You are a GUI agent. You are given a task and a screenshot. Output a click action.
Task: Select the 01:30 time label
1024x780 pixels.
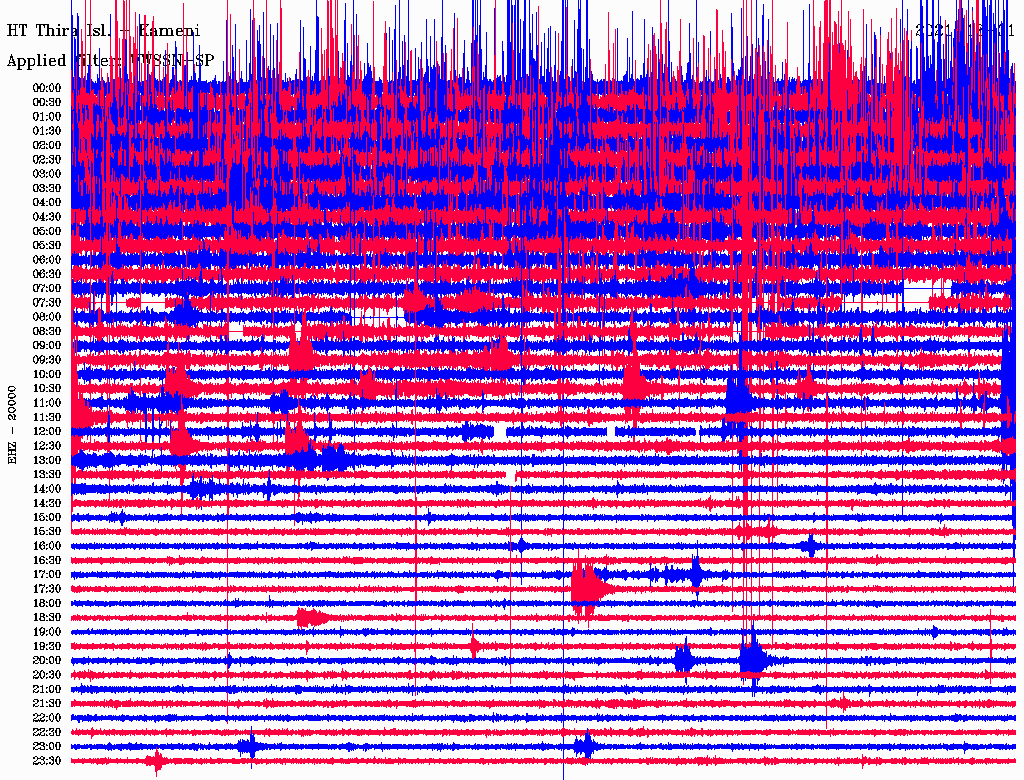click(x=47, y=131)
